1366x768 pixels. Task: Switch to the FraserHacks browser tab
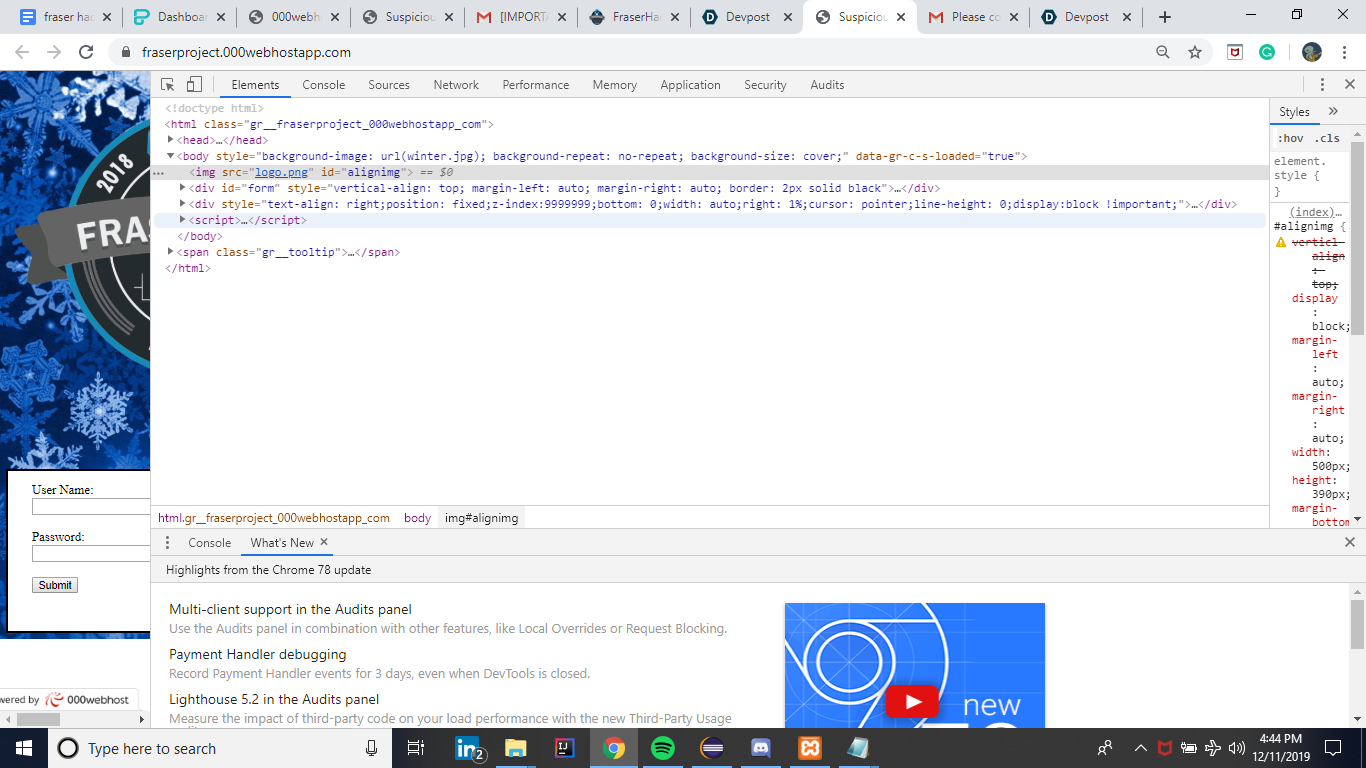[635, 17]
